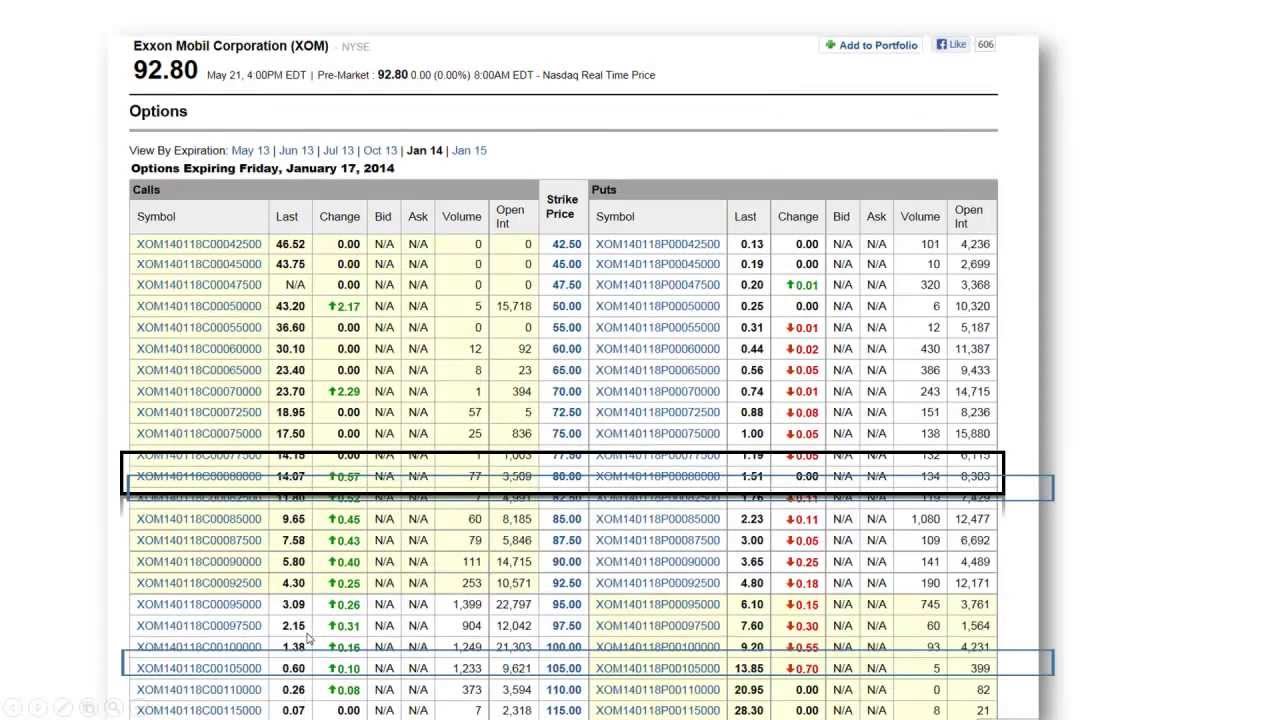Click put volume 1,080
This screenshot has height=720, width=1280.
925,519
